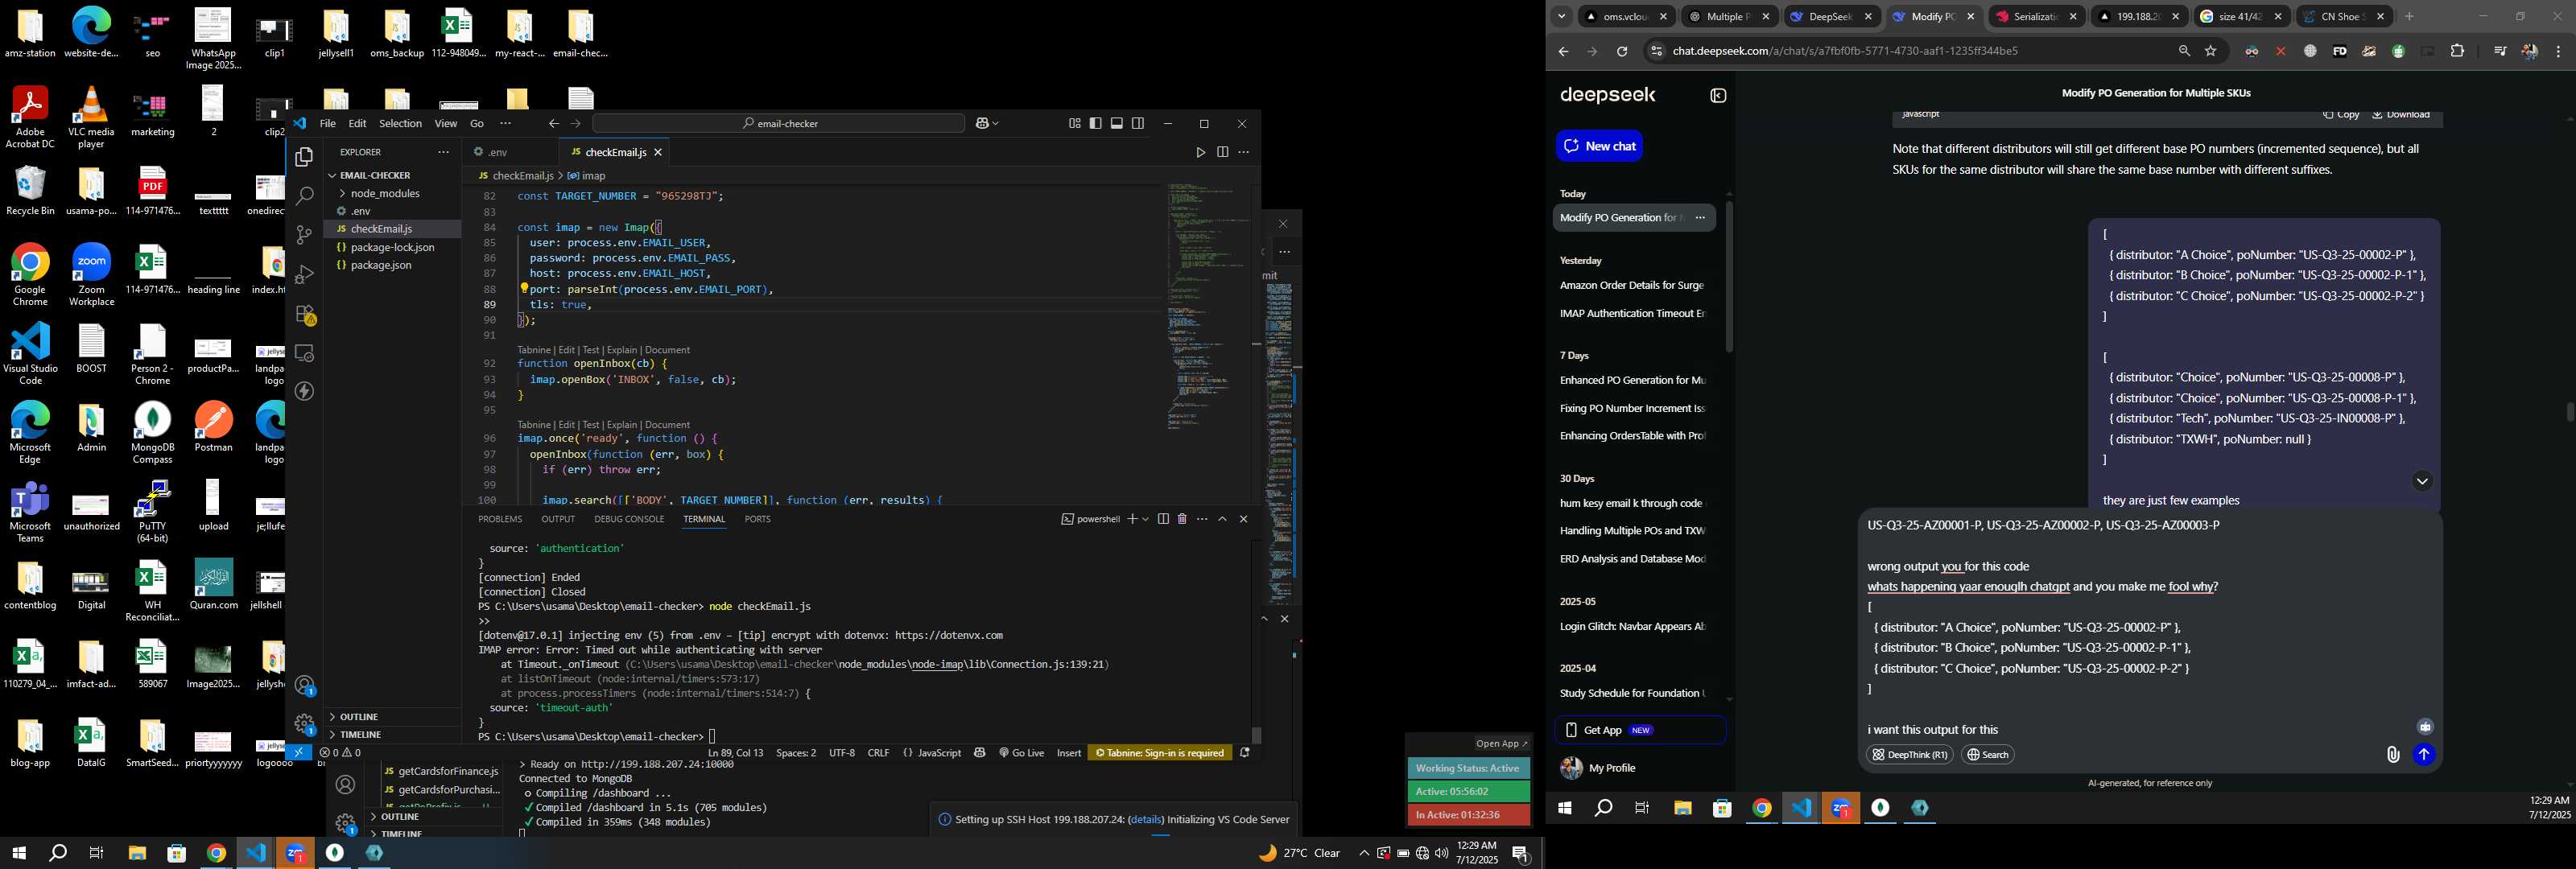Toggle the Insert mode status bar item
Screen dimensions: 2576x869
(x=1069, y=753)
